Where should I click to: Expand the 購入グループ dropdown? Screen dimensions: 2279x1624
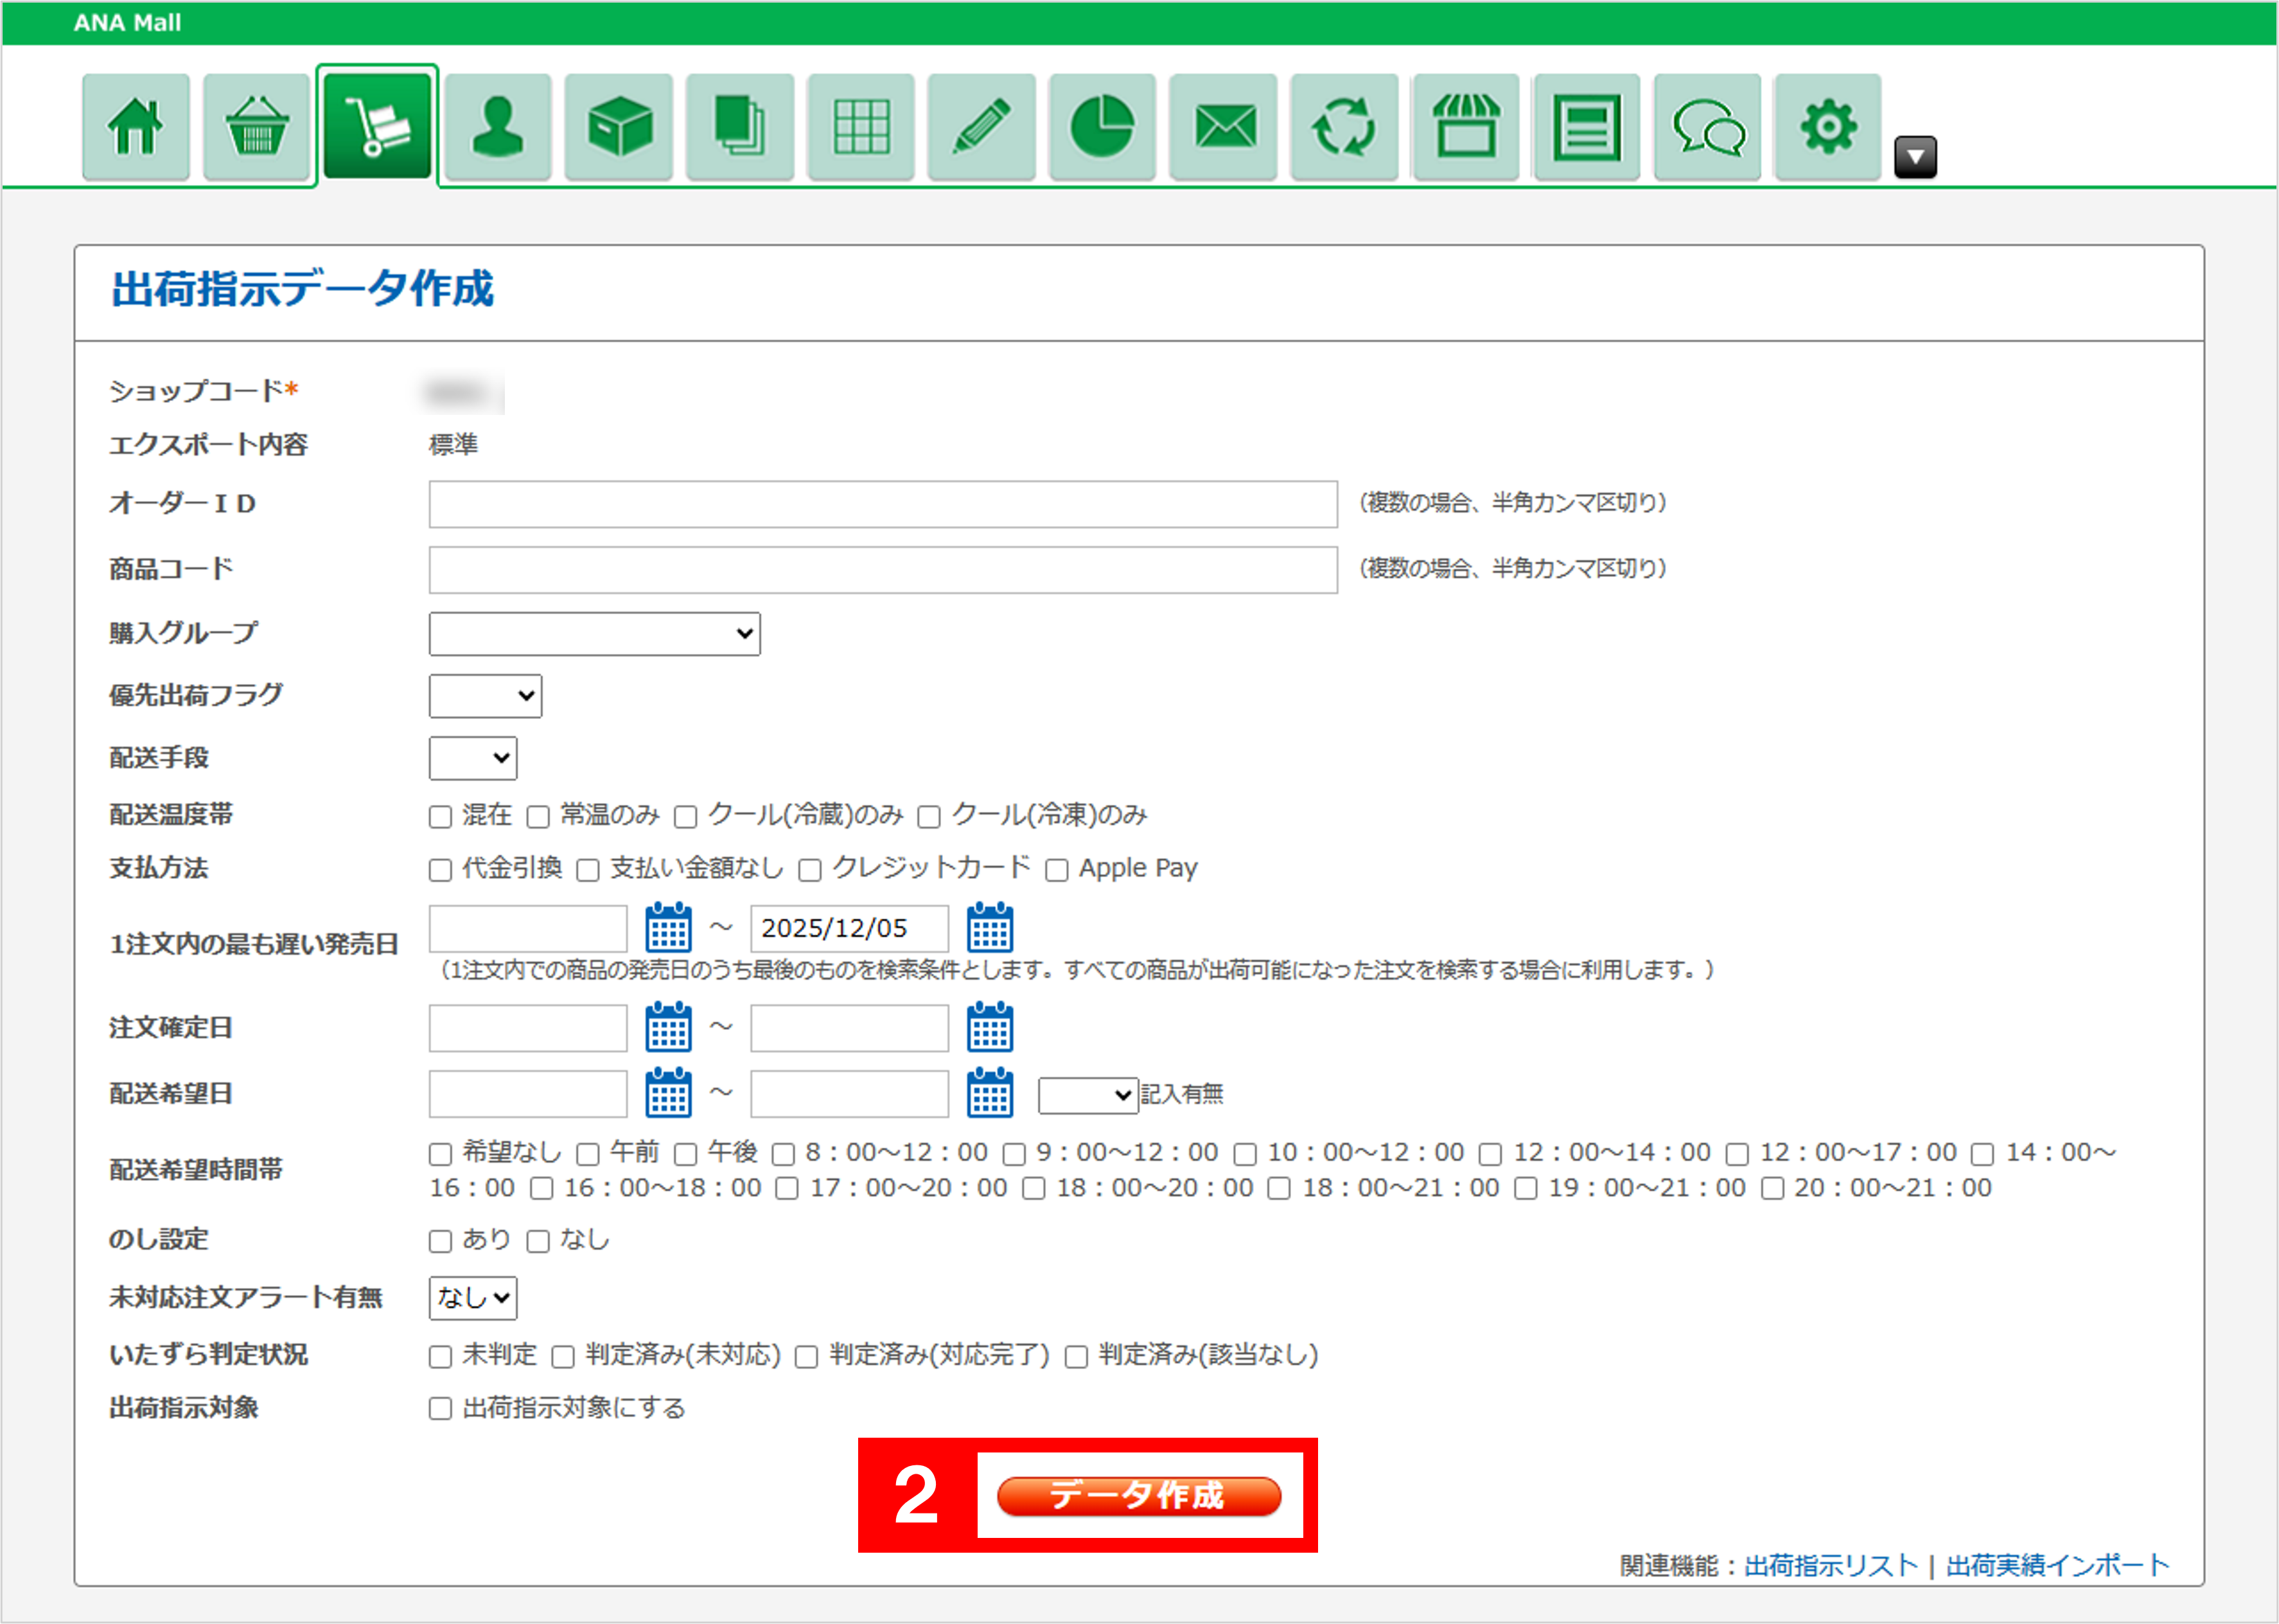594,634
